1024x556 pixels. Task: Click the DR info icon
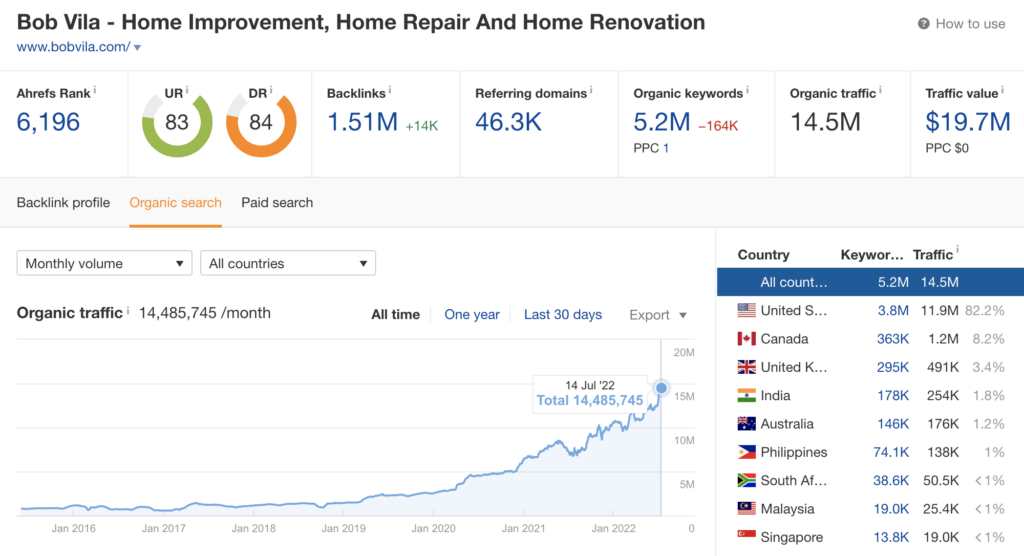(271, 90)
